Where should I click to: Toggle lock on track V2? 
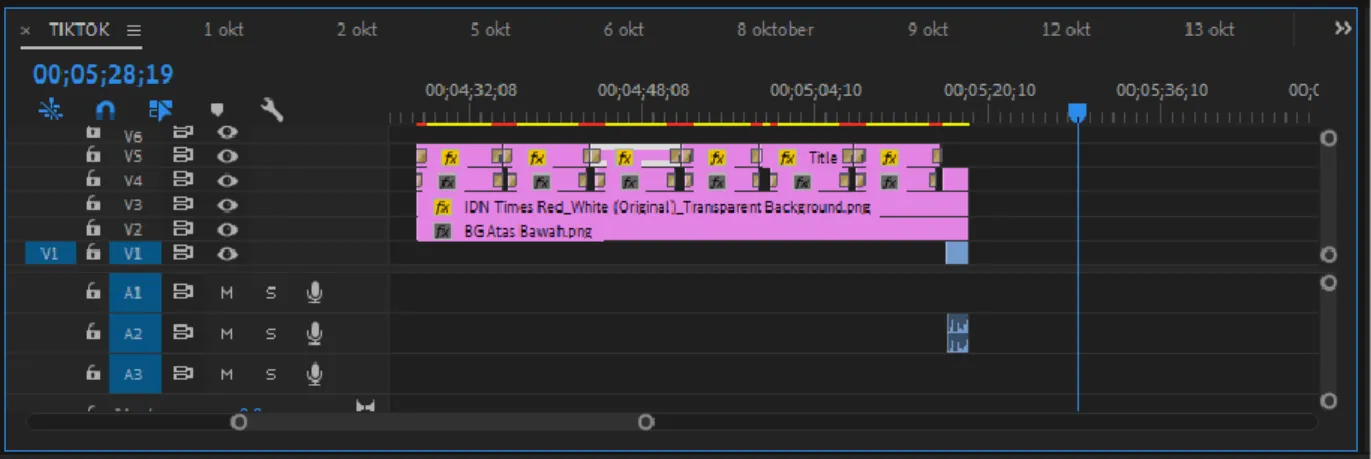pos(93,229)
